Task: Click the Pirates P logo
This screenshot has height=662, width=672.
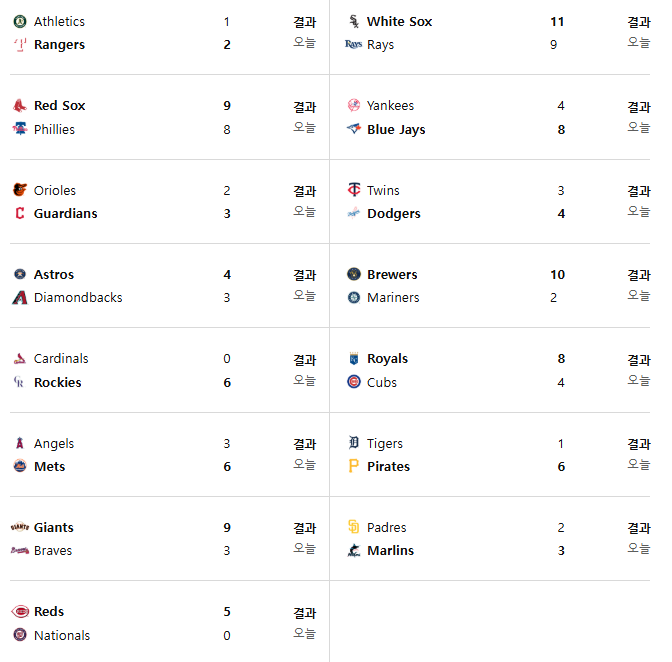Action: pyautogui.click(x=354, y=466)
